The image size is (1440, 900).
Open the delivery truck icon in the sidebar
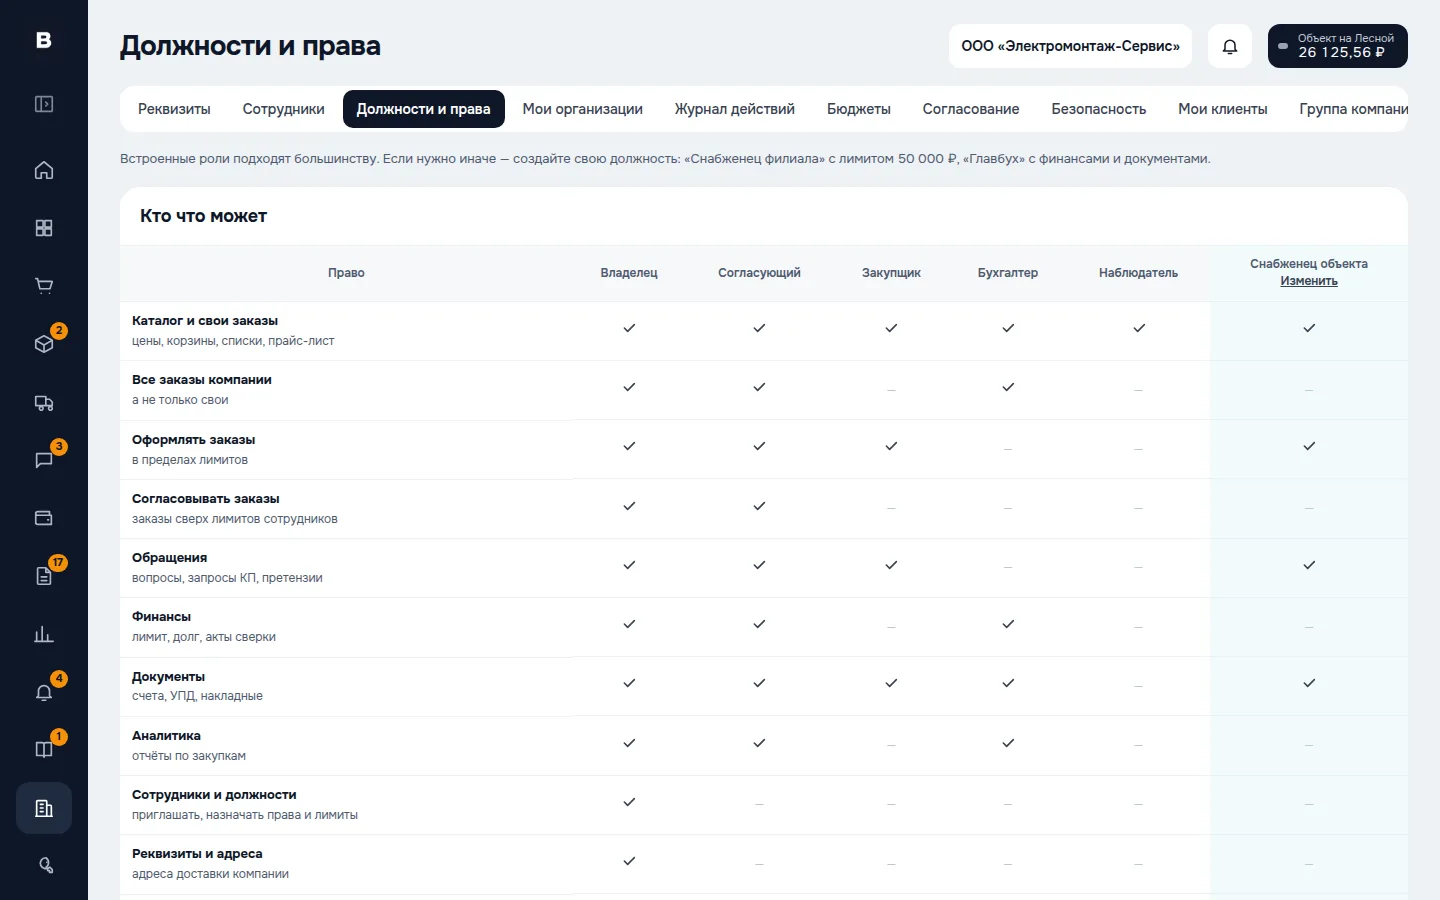coord(44,402)
